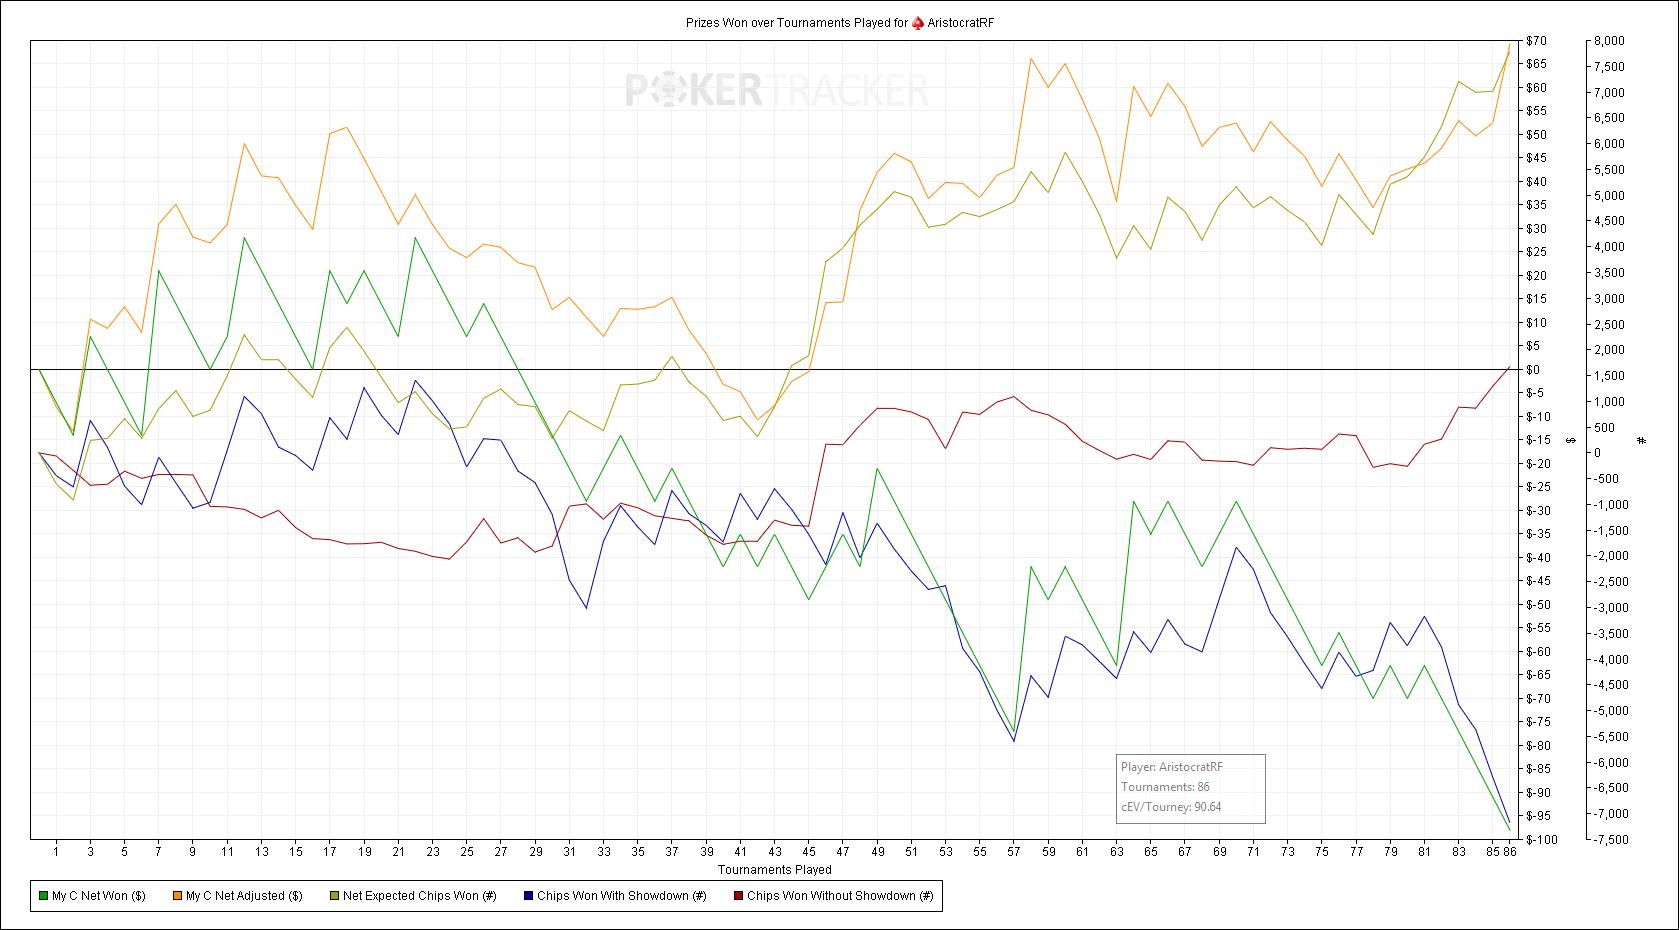
Task: Click the '#' title of the chips axis
Action: 1642,440
